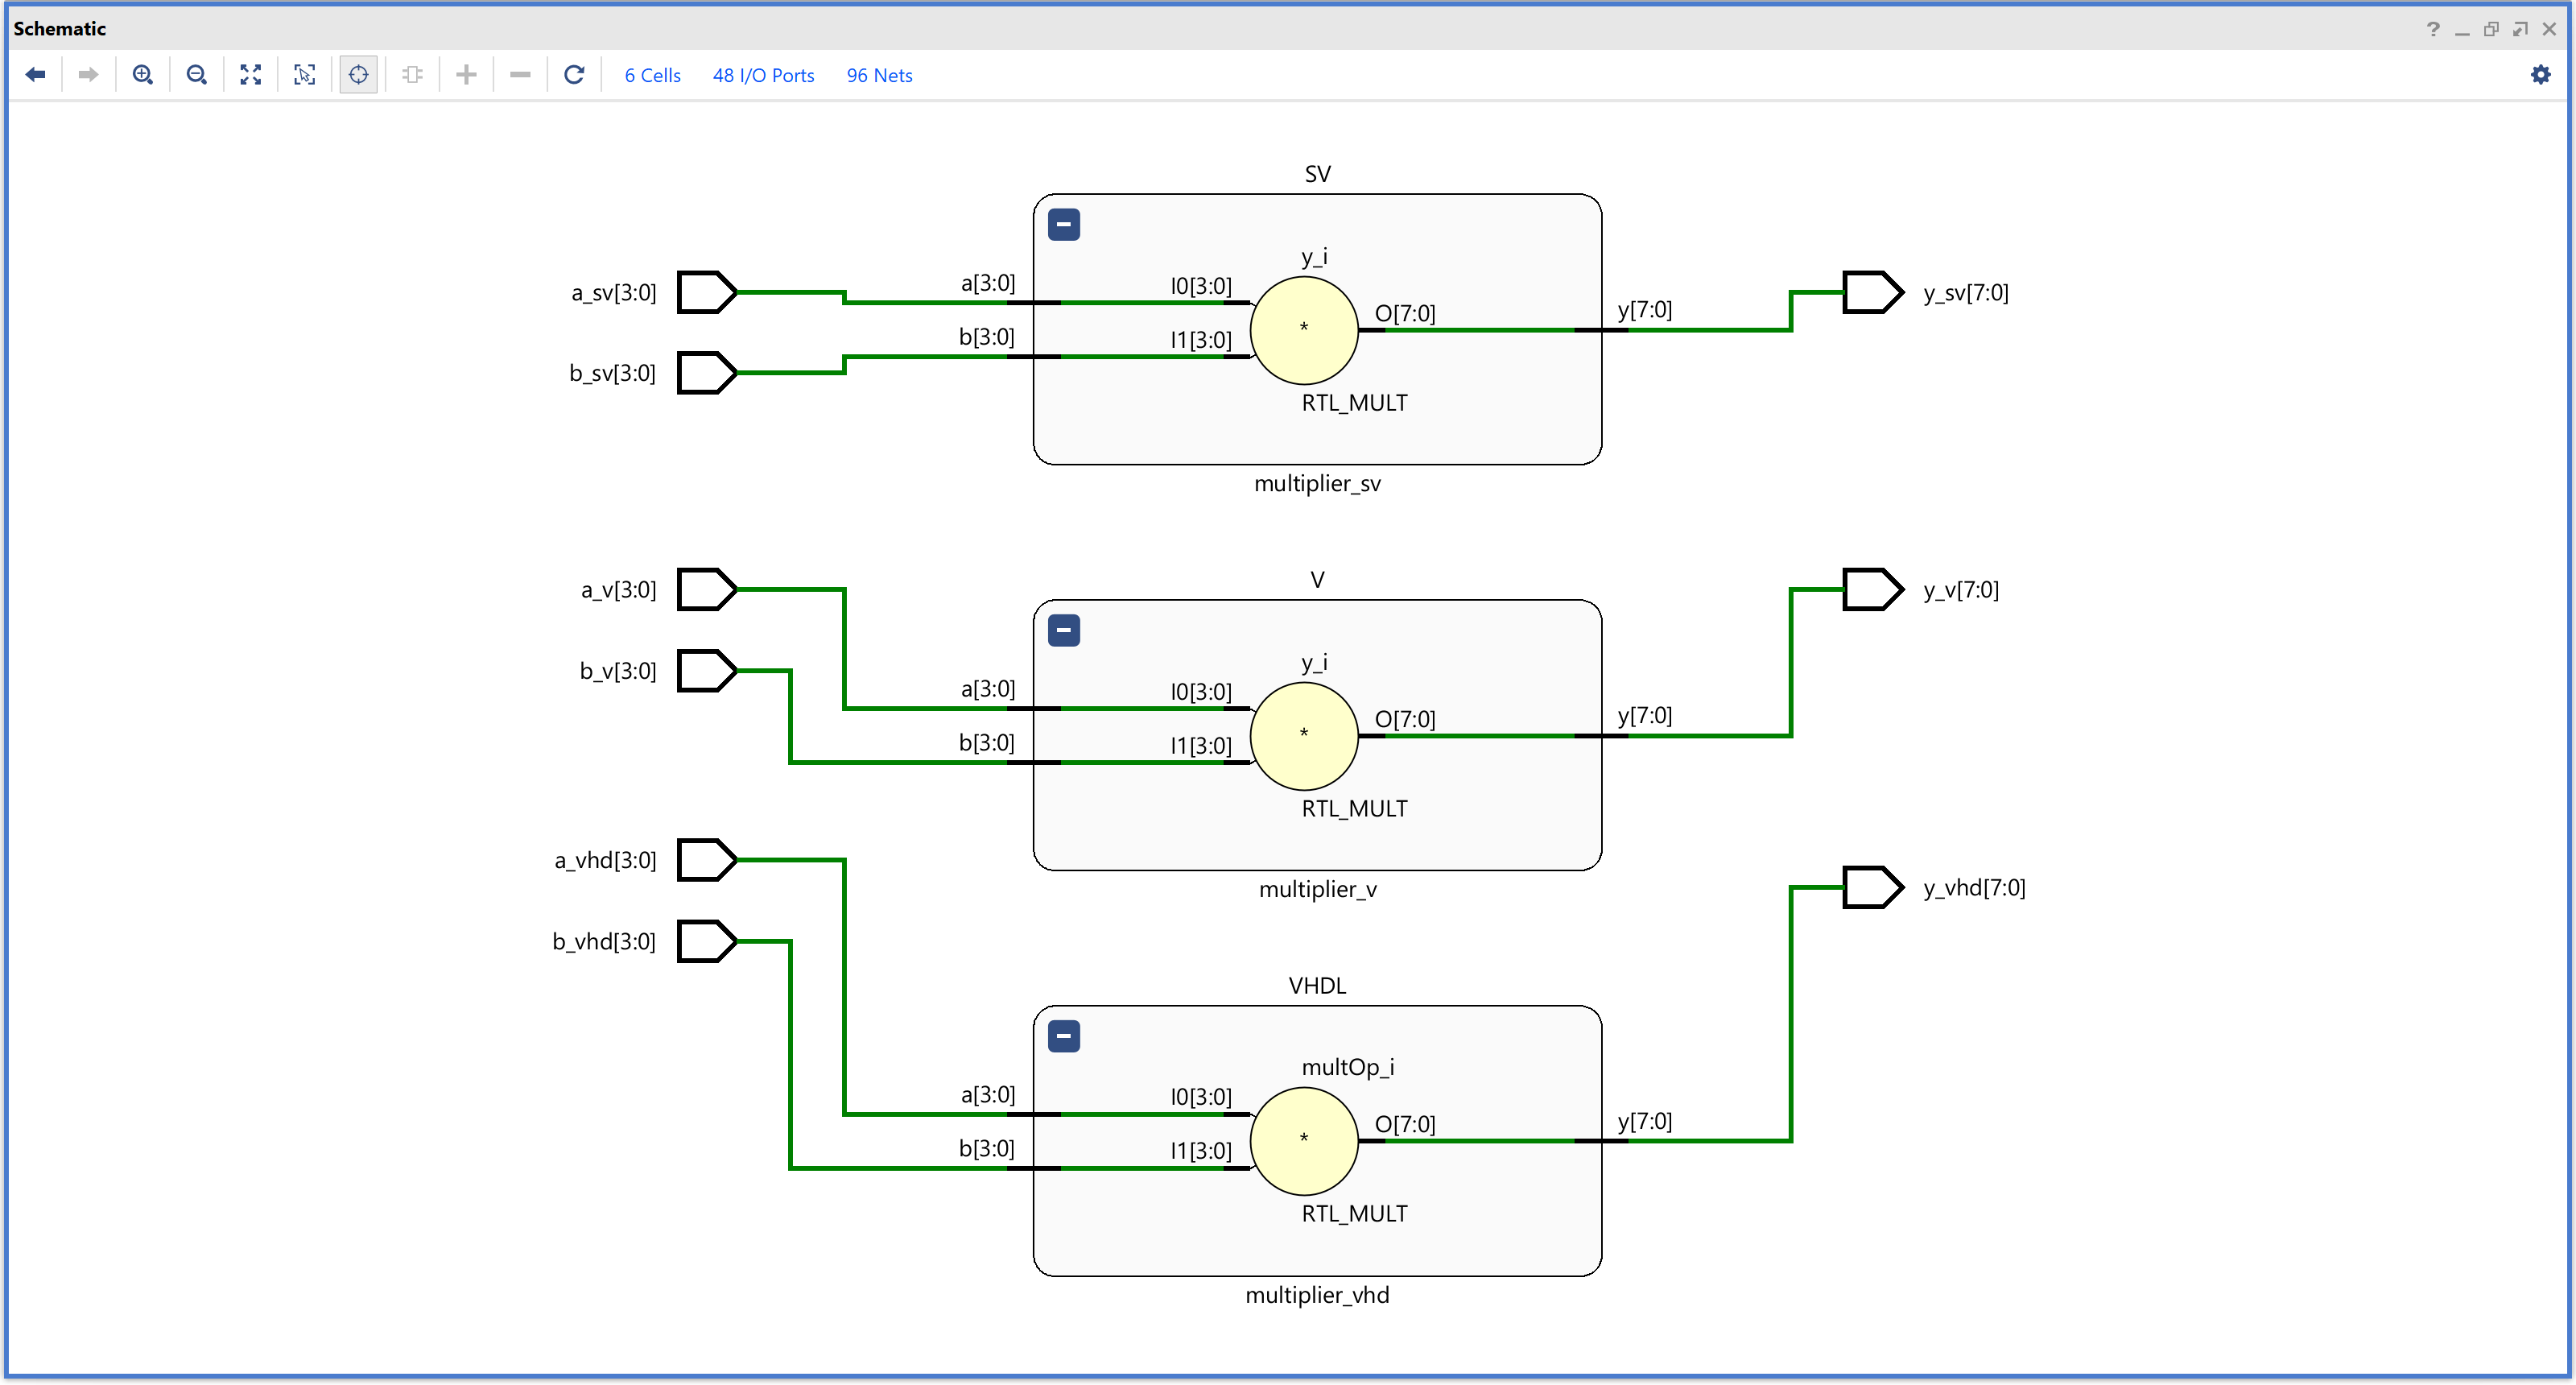Click the back navigation arrow
Viewport: 2576px width, 1385px height.
click(36, 75)
